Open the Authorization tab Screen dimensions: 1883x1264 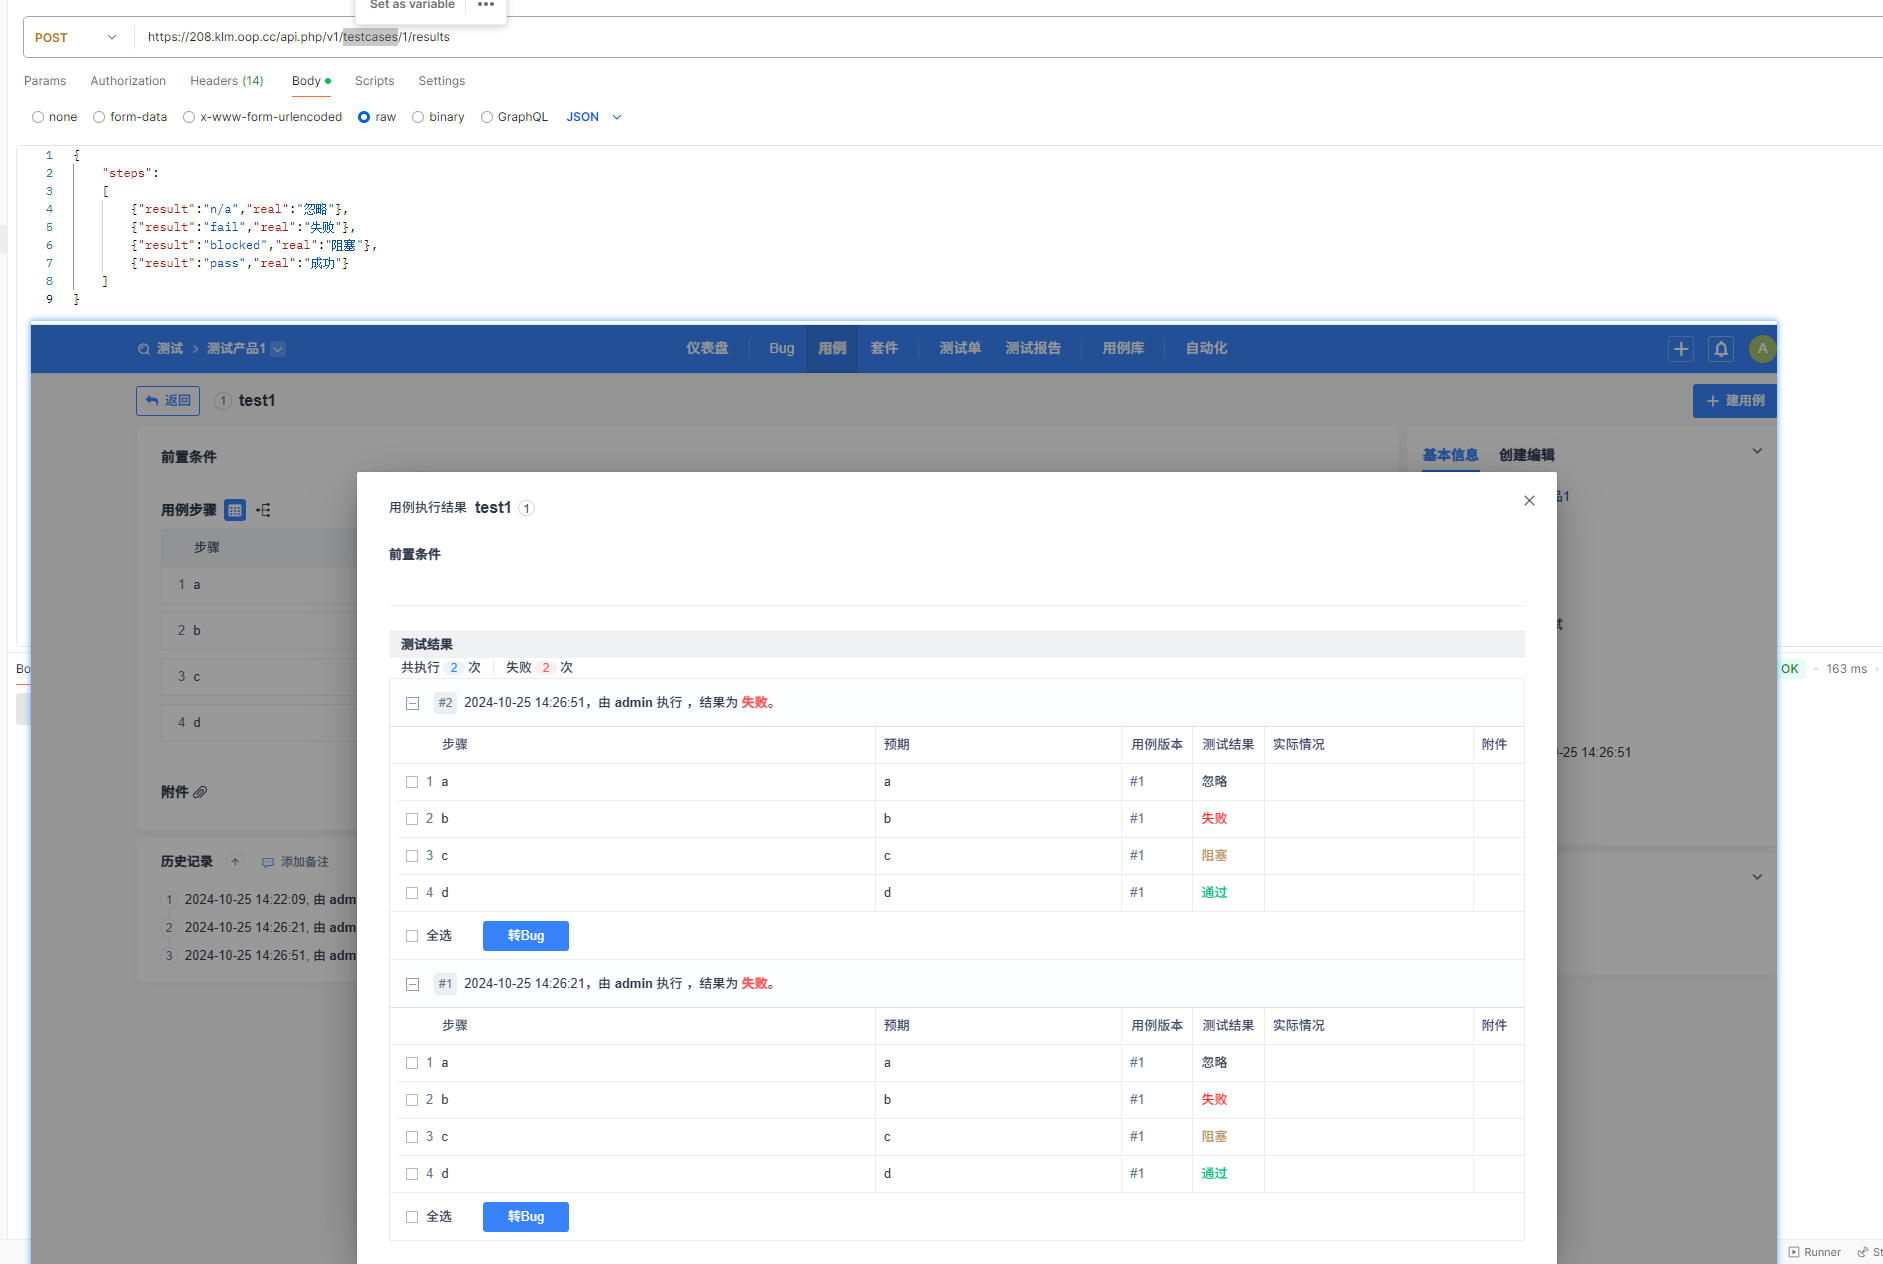pos(128,81)
